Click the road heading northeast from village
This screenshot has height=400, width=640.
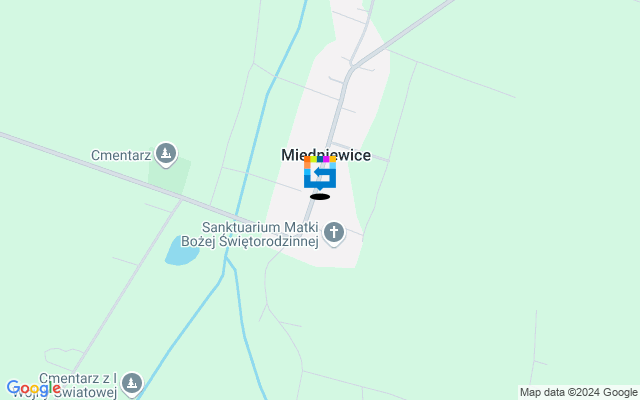(402, 33)
